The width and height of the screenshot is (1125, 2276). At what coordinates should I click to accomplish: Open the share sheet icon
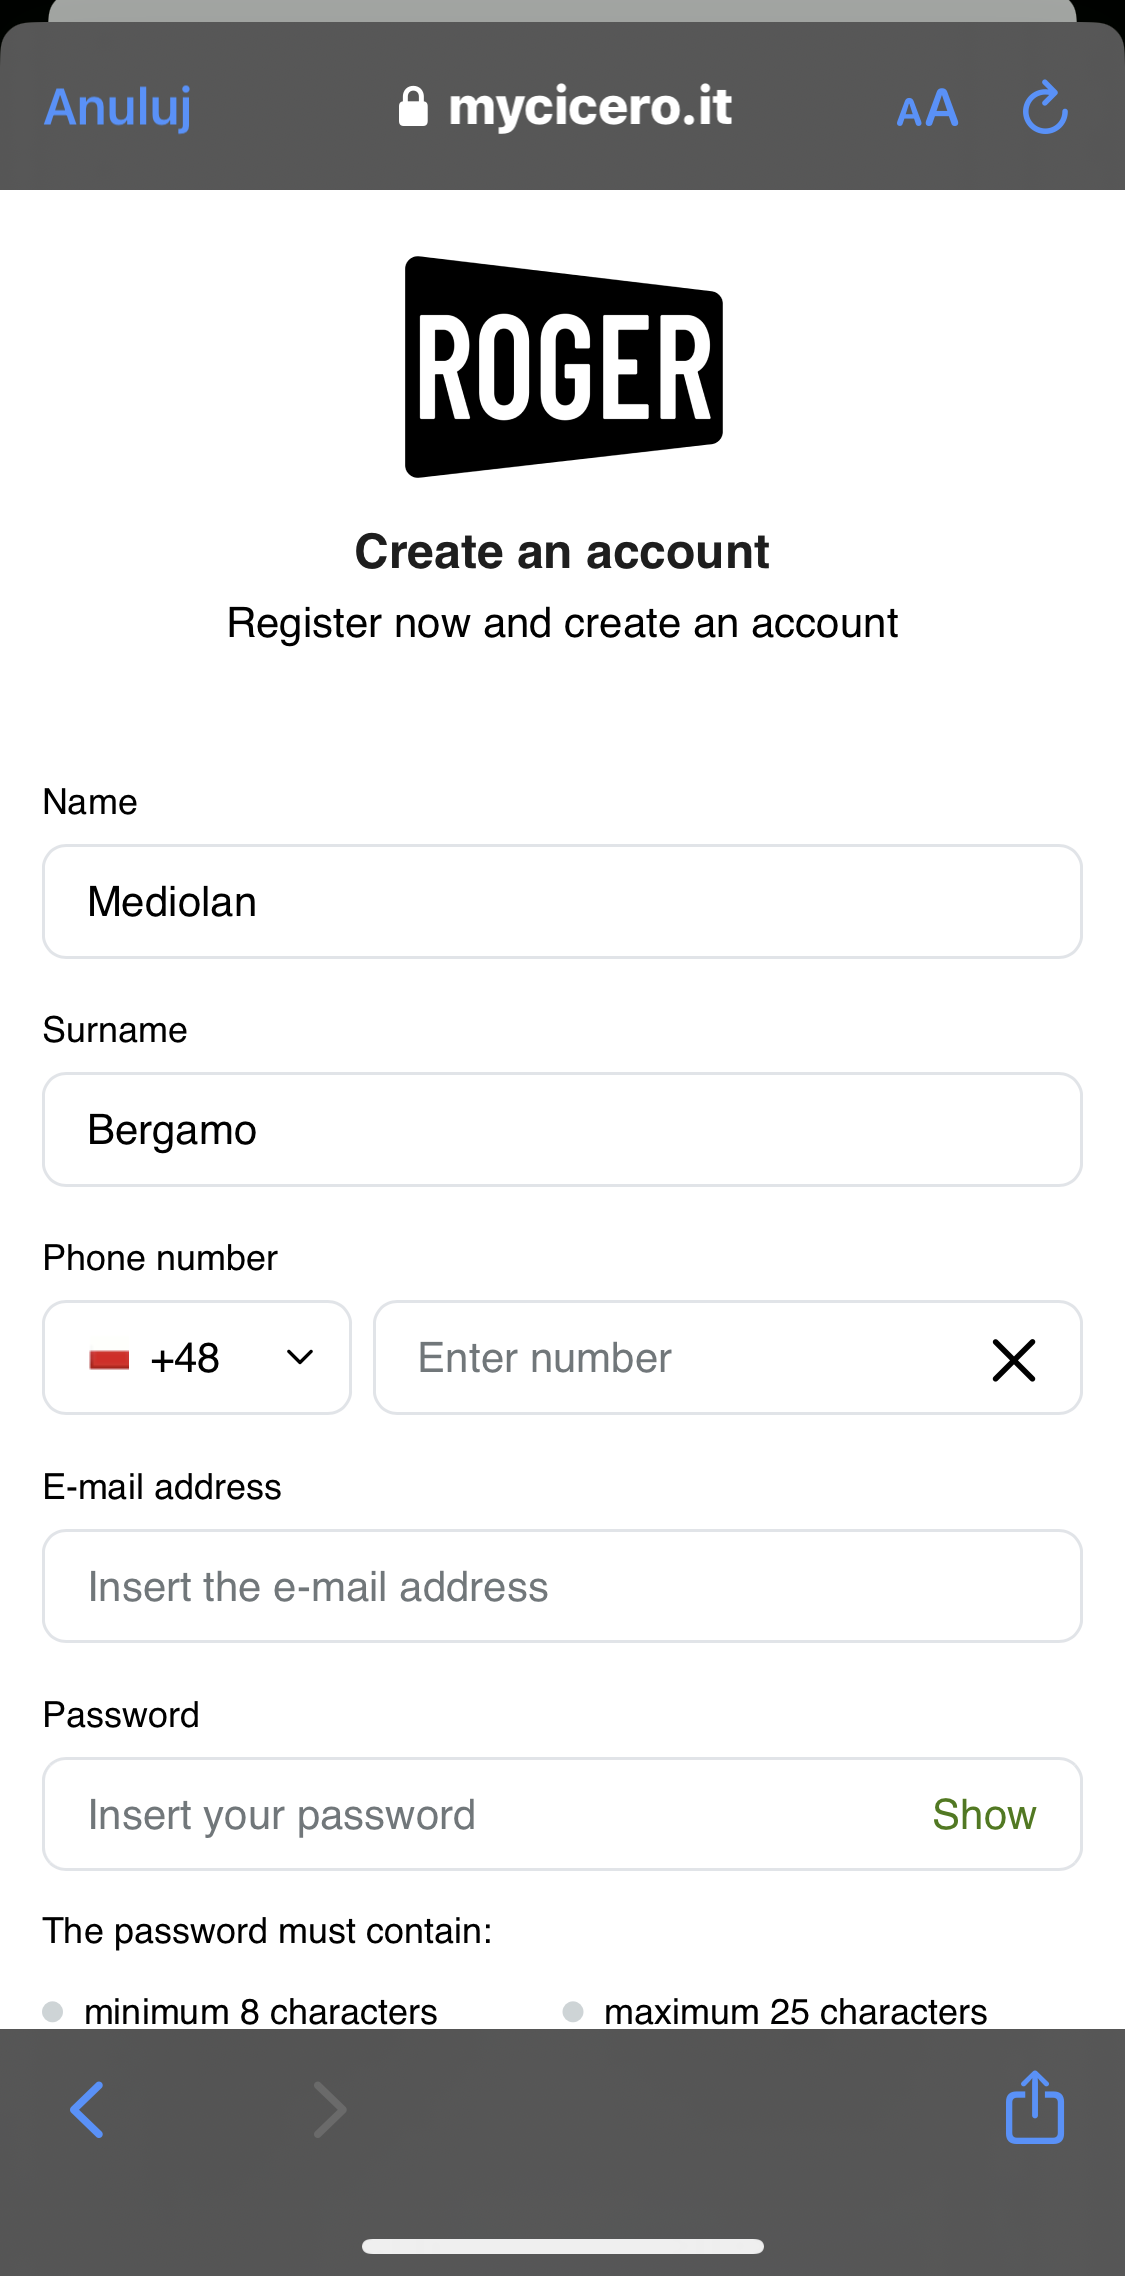click(x=1034, y=2107)
